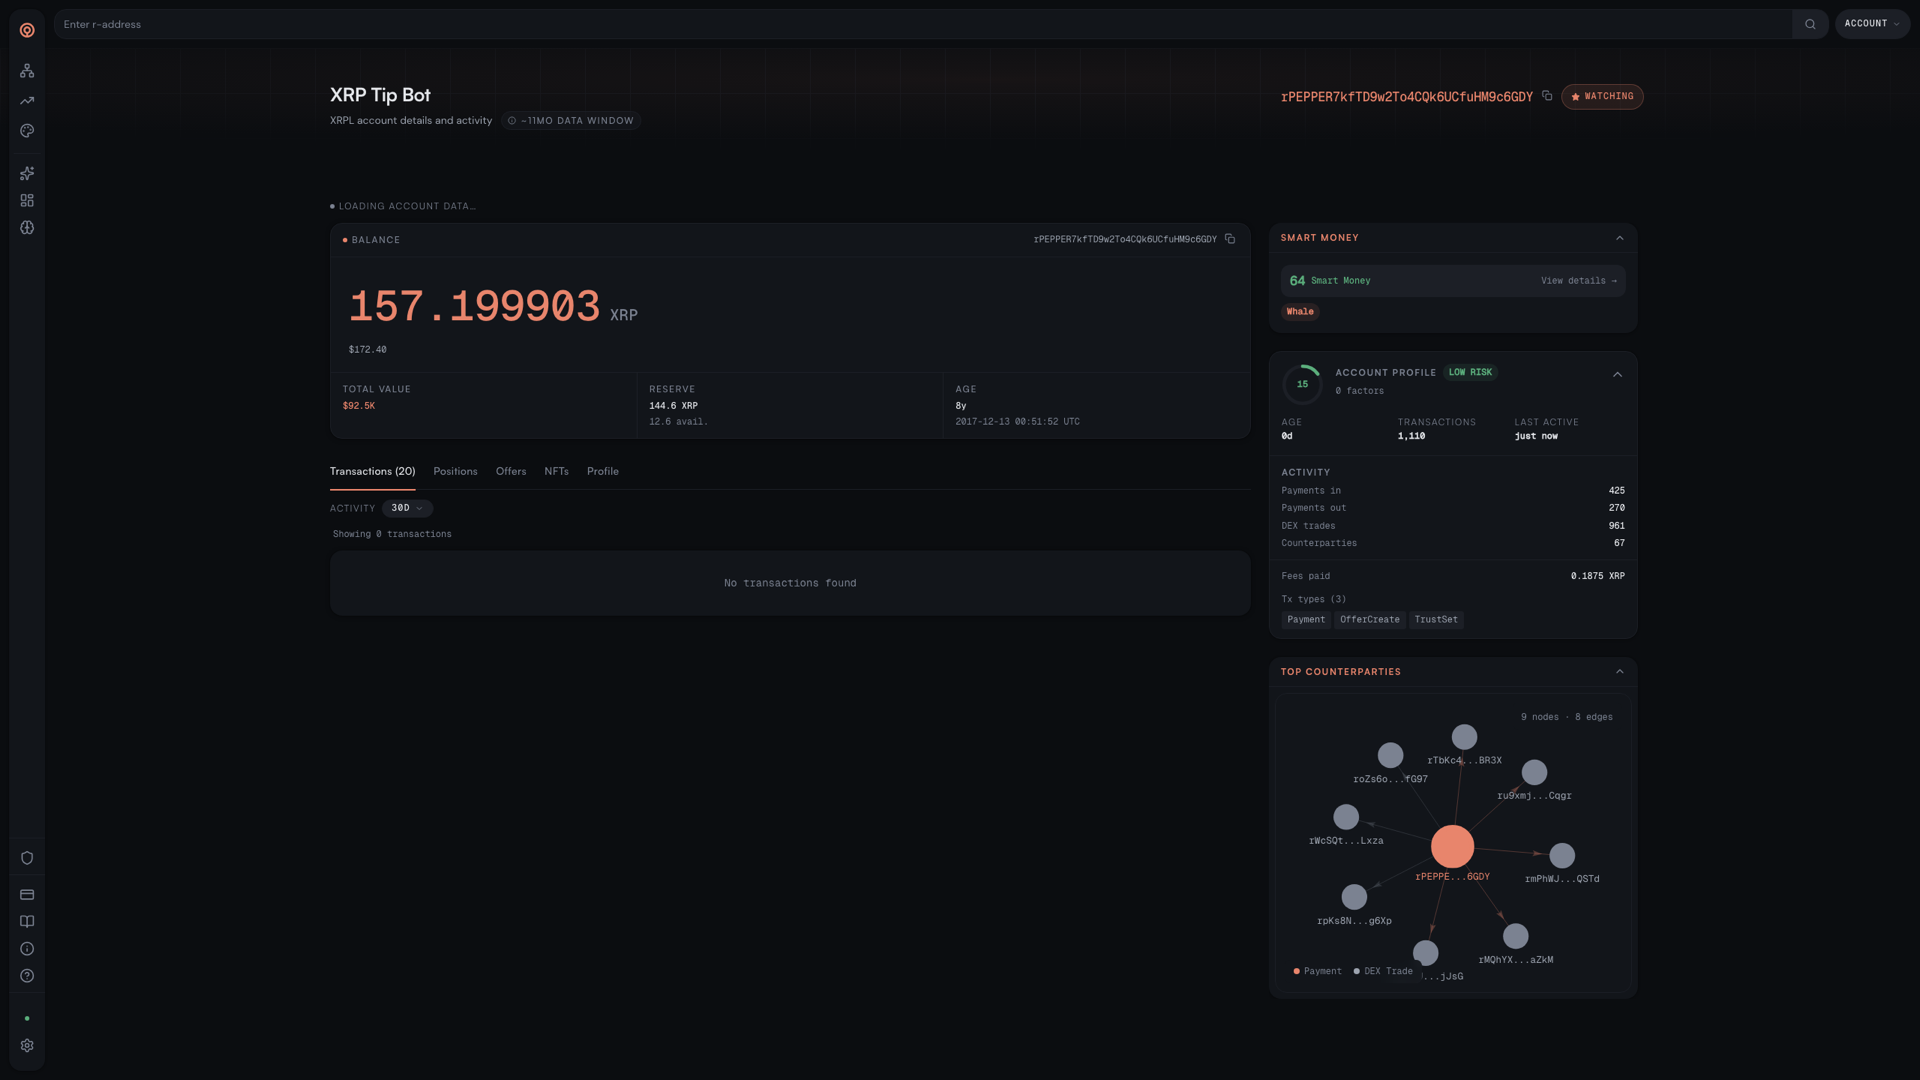Open the sparkles AI sidebar icon
1920x1080 pixels.
pos(27,174)
